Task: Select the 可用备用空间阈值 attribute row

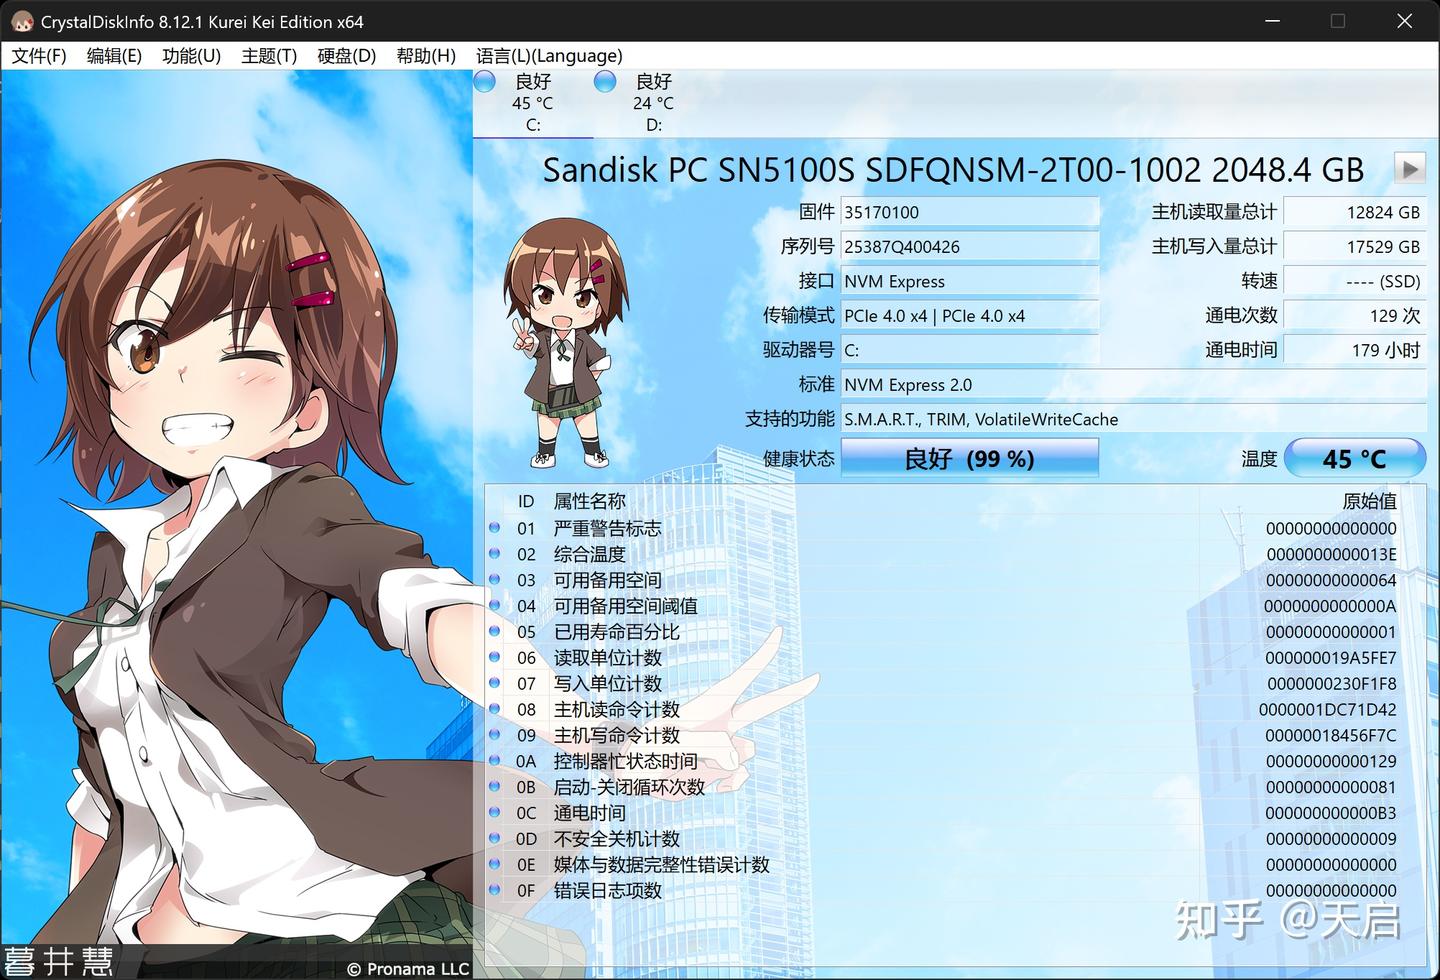Action: click(x=944, y=606)
